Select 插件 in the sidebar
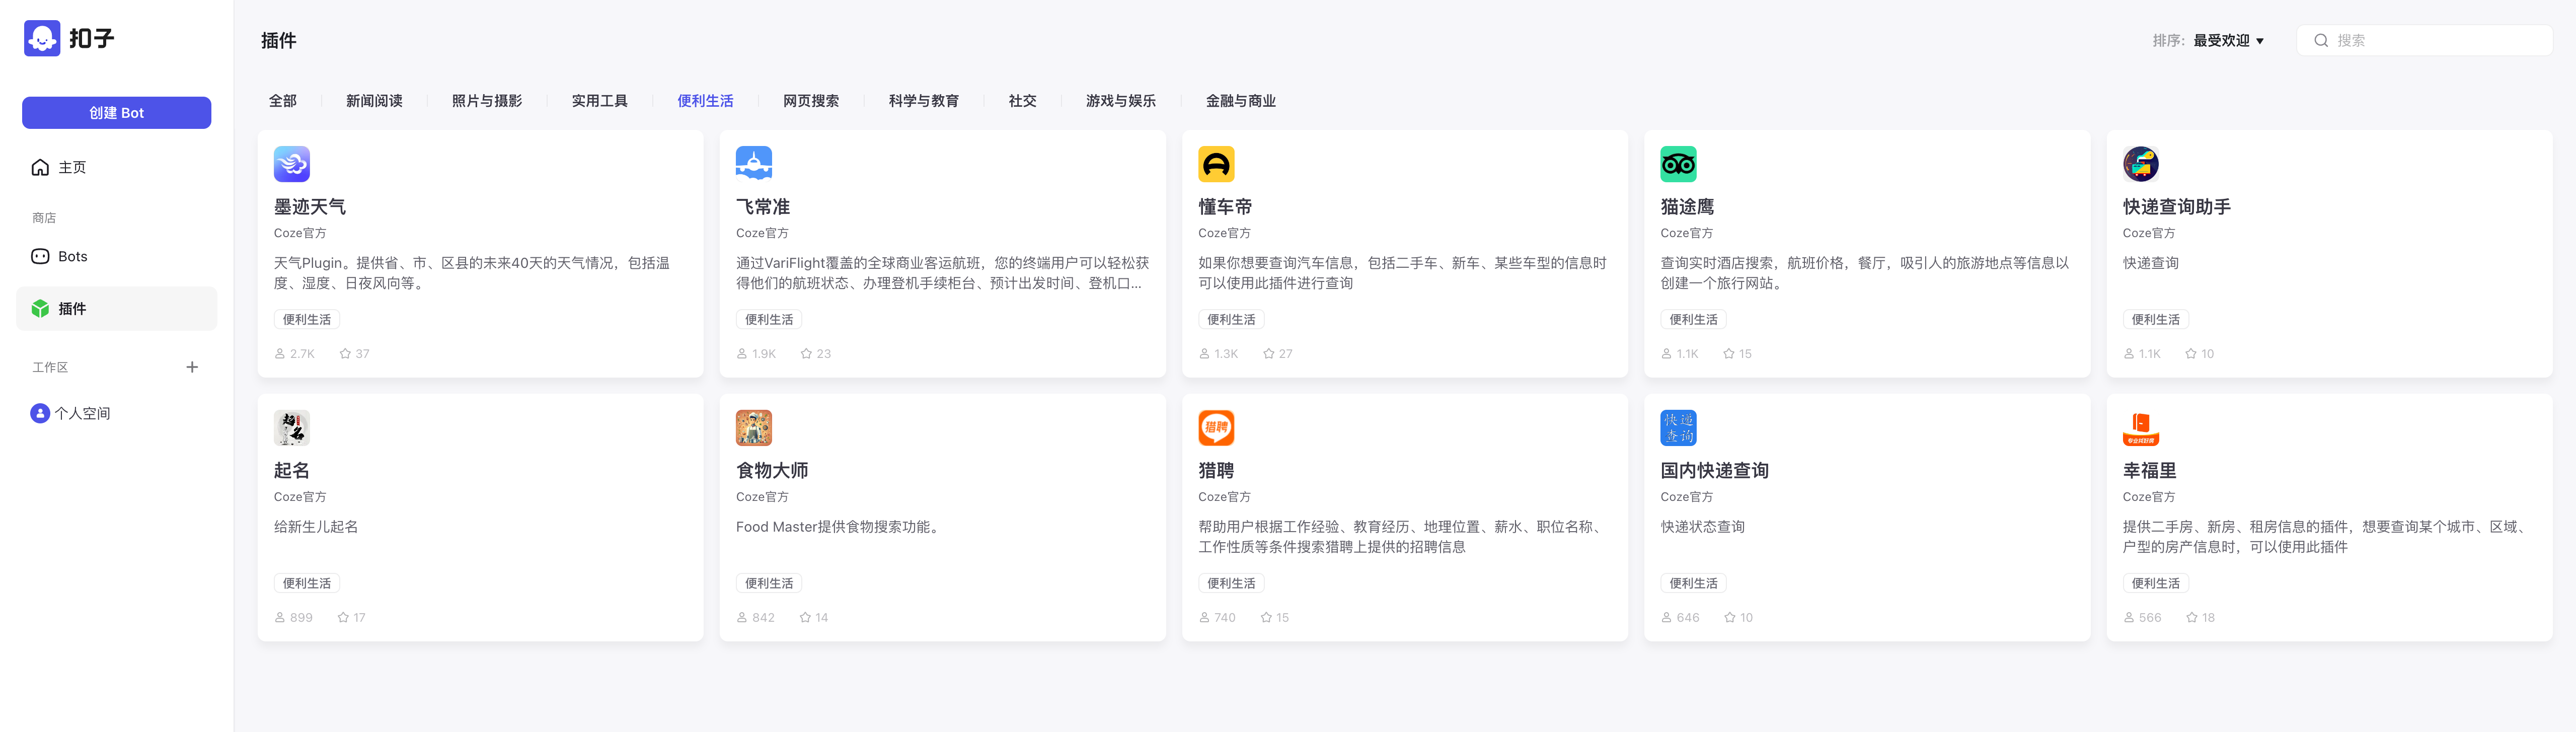This screenshot has height=732, width=2576. point(117,309)
